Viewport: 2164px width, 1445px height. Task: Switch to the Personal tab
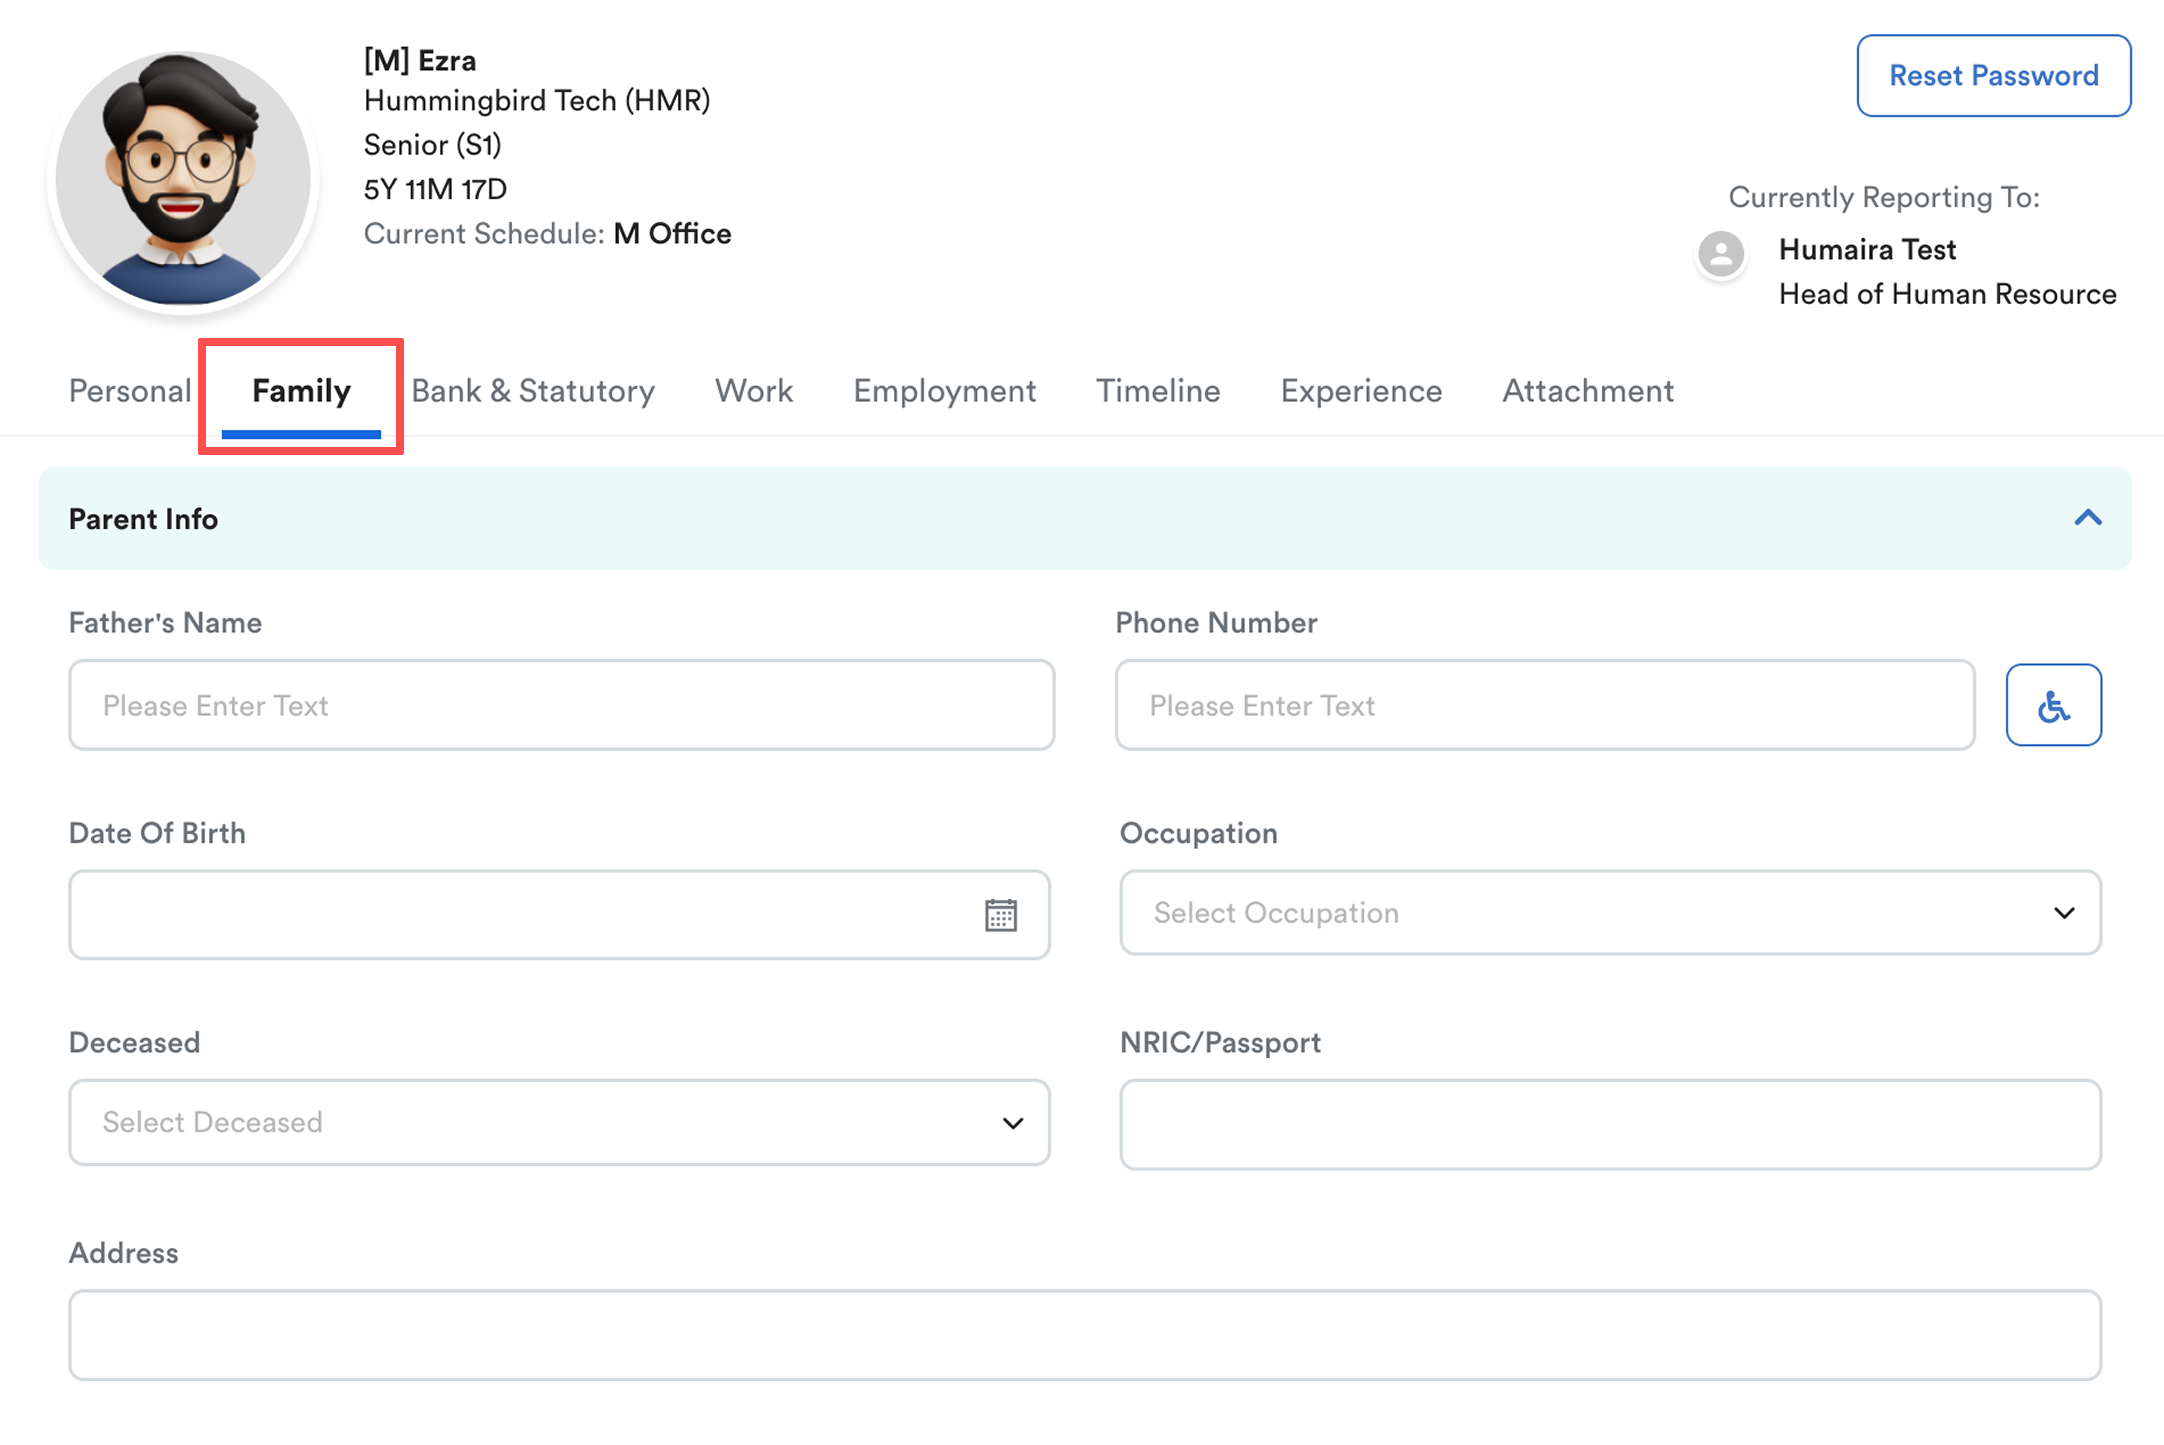[x=130, y=391]
